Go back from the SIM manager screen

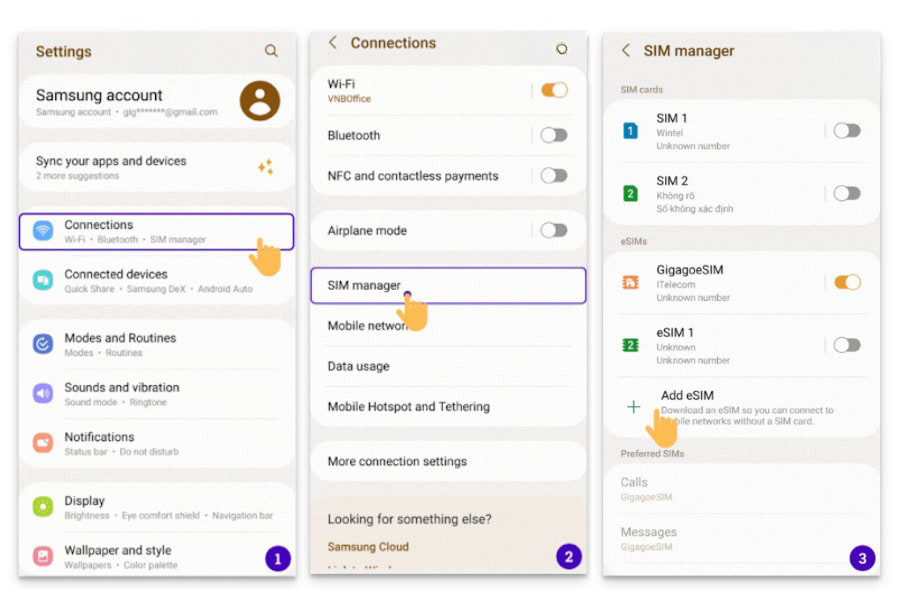626,51
